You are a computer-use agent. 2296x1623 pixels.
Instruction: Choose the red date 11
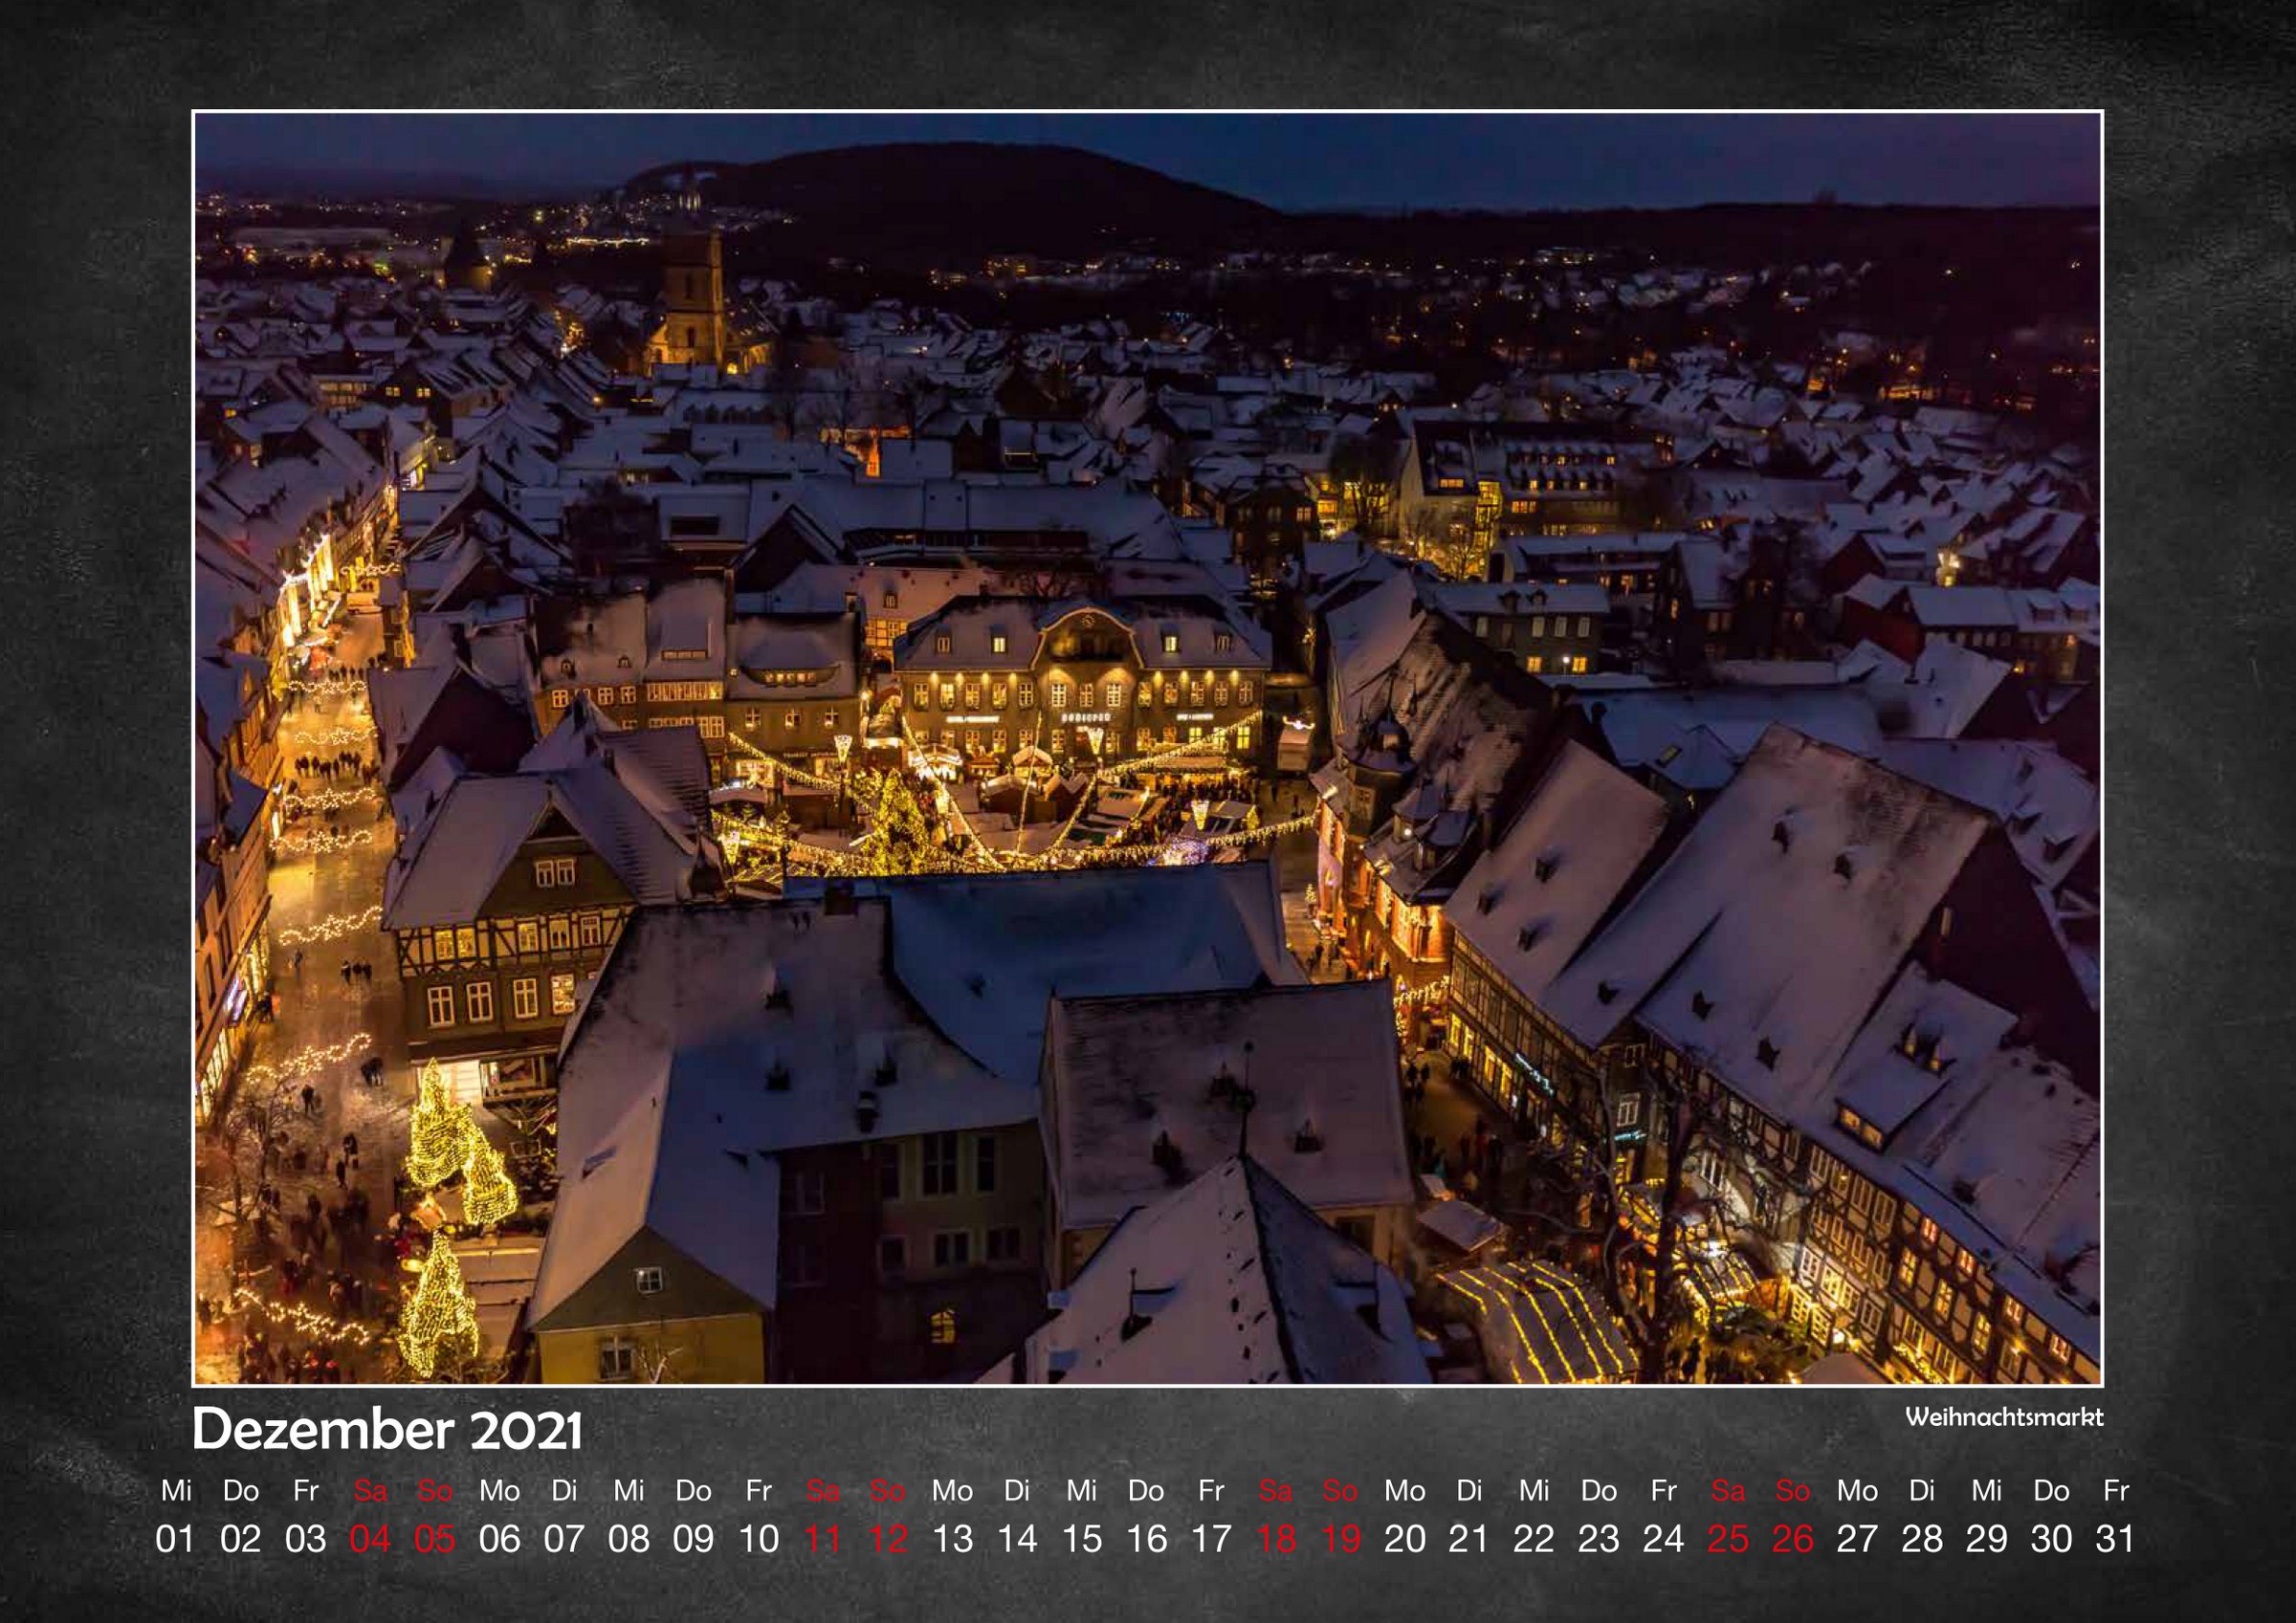click(823, 1538)
